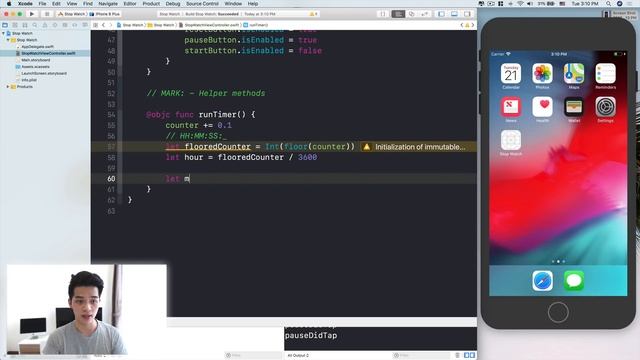
Task: Open the Navigate menu
Action: click(108, 4)
